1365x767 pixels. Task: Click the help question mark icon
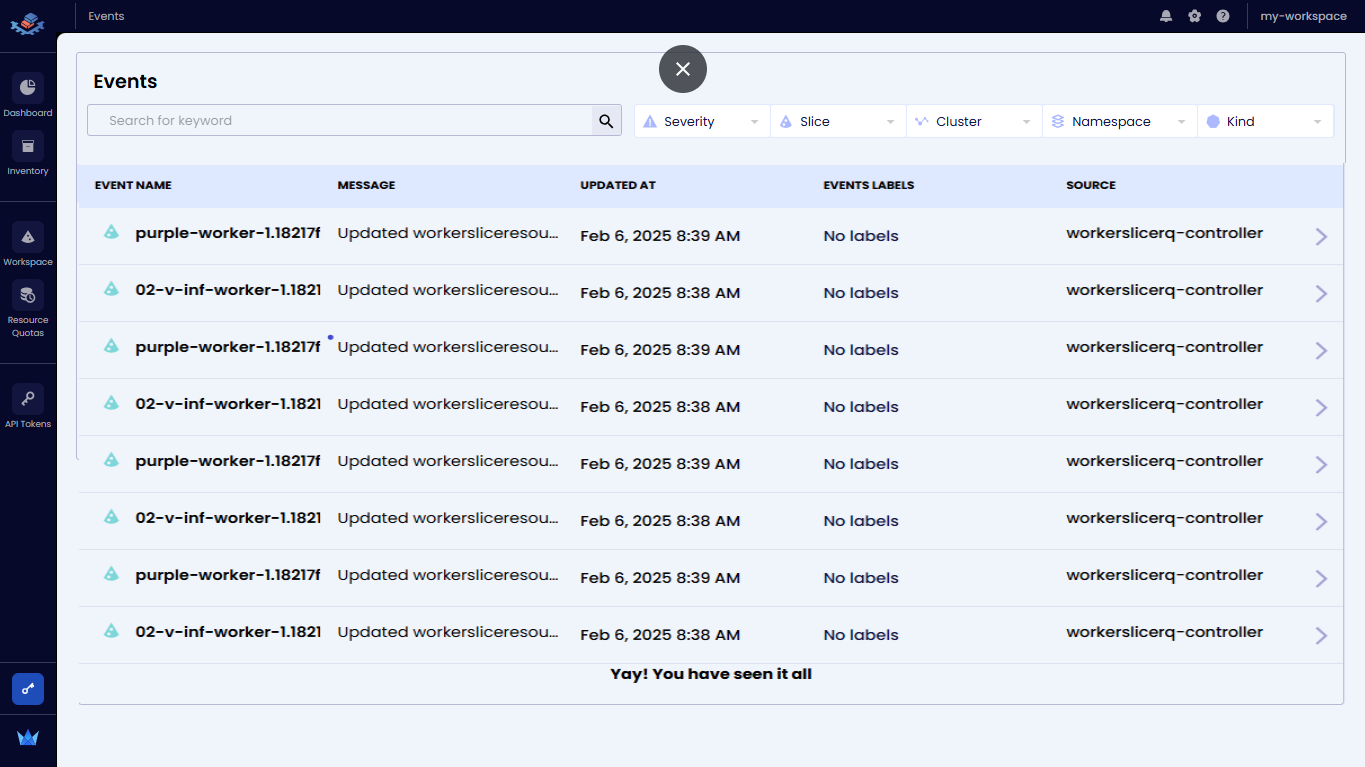click(1223, 16)
